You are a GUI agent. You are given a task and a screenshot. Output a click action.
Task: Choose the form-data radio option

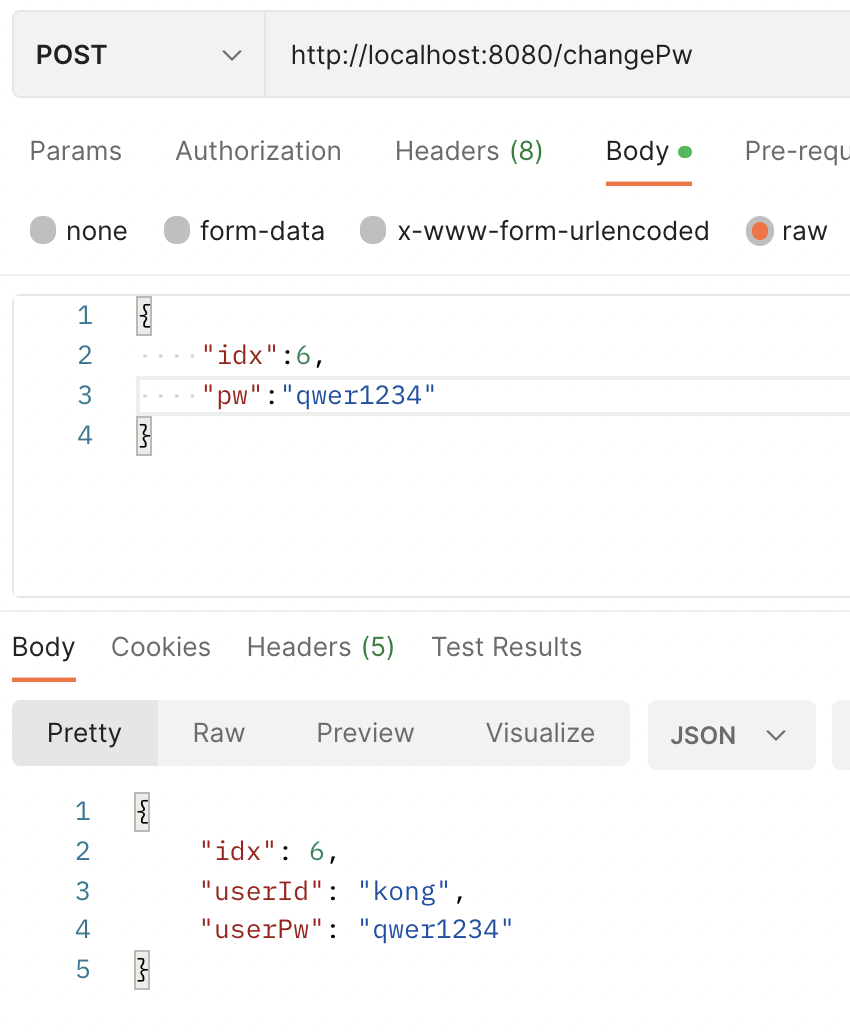tap(177, 231)
